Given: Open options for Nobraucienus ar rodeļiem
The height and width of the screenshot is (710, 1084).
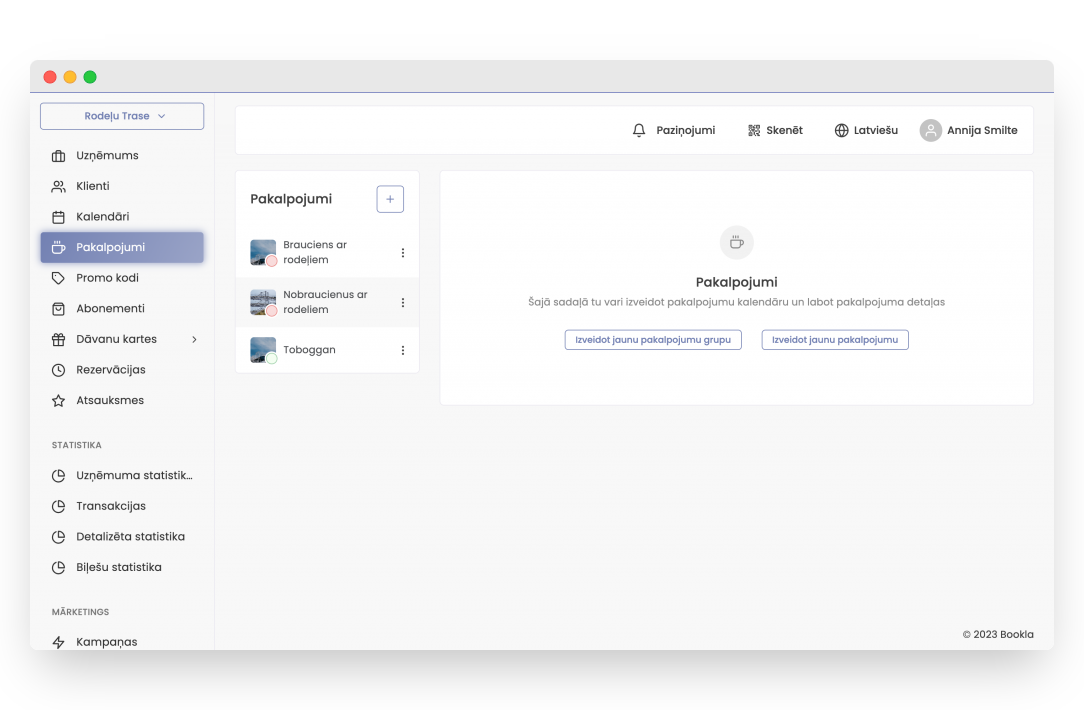Looking at the screenshot, I should pos(403,303).
